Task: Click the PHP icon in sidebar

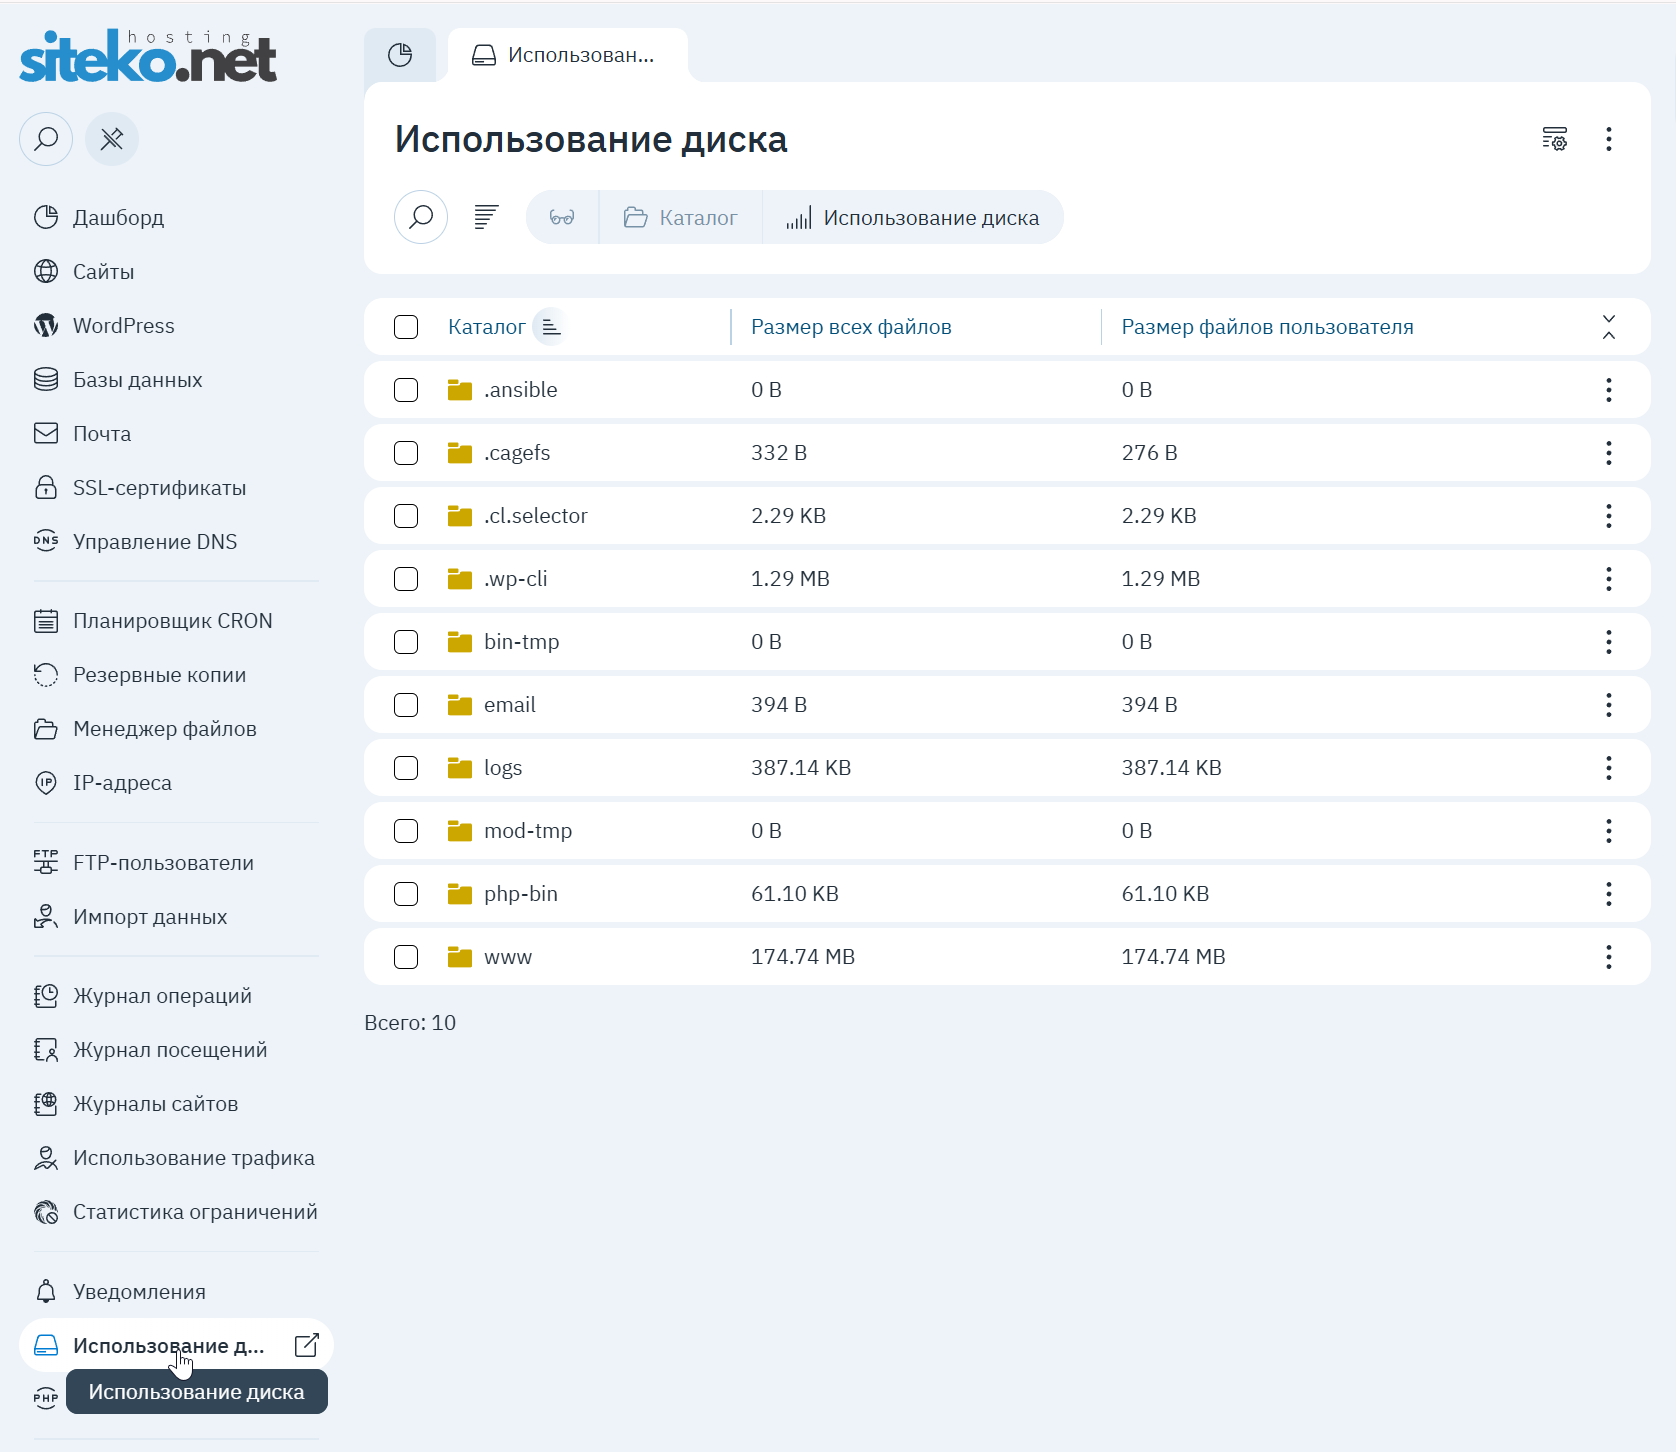Action: point(46,1398)
